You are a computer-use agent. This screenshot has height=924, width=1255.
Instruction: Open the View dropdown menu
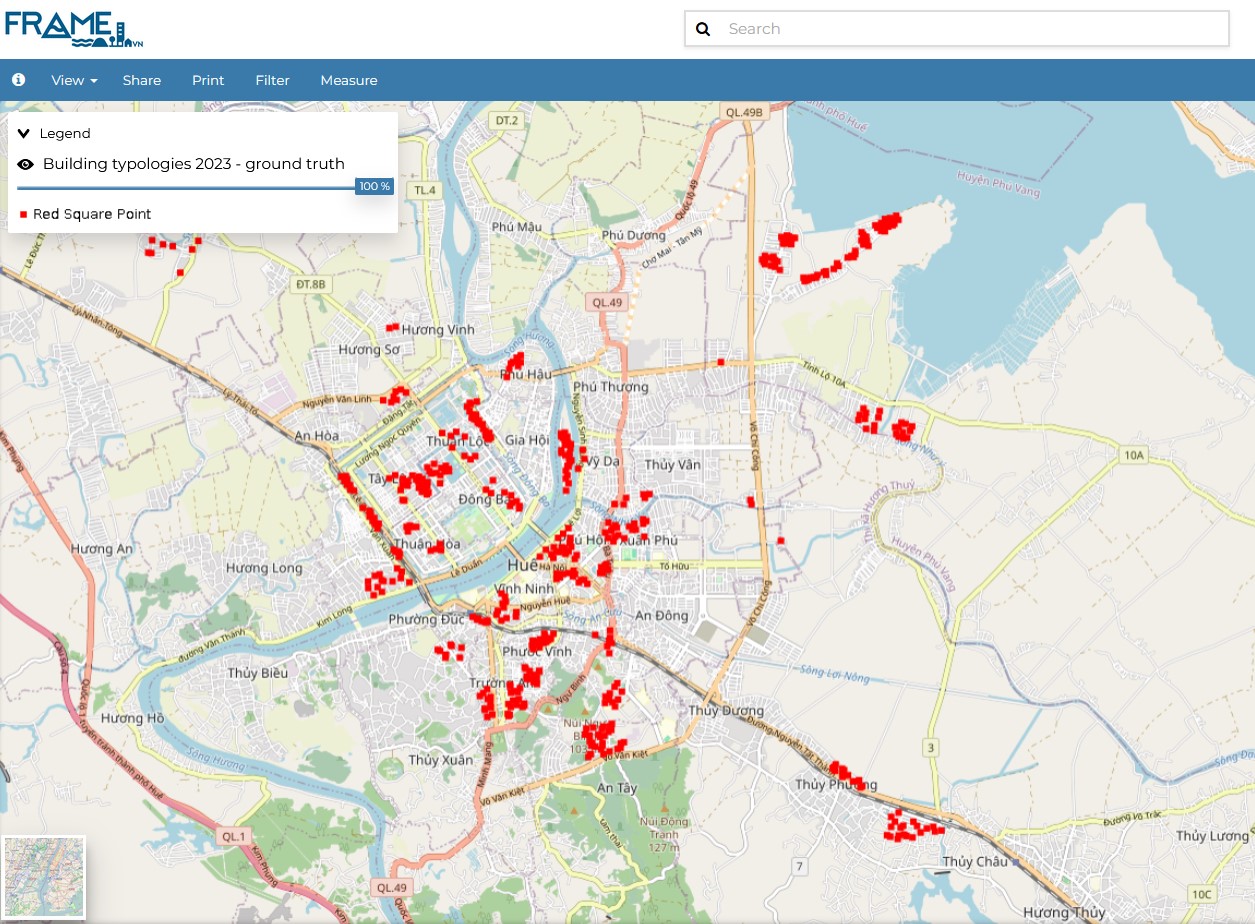[x=74, y=80]
